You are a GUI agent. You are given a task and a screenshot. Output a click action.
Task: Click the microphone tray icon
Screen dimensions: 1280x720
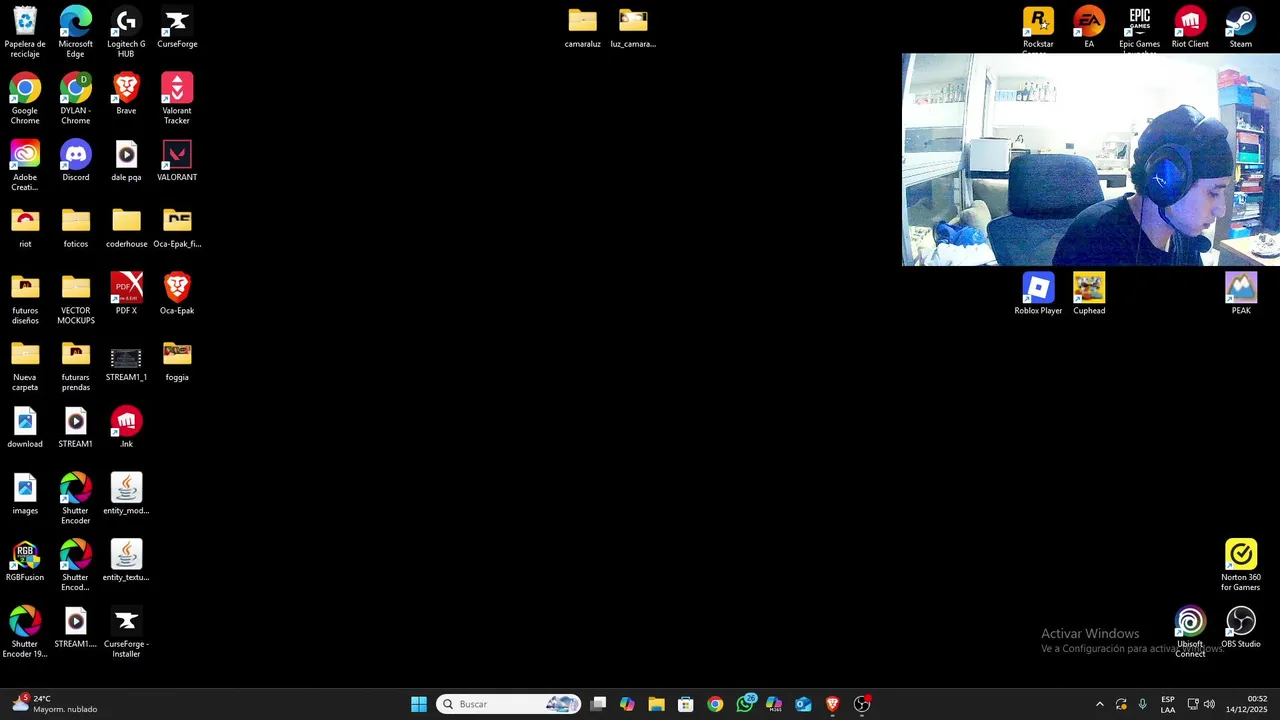pos(1142,704)
